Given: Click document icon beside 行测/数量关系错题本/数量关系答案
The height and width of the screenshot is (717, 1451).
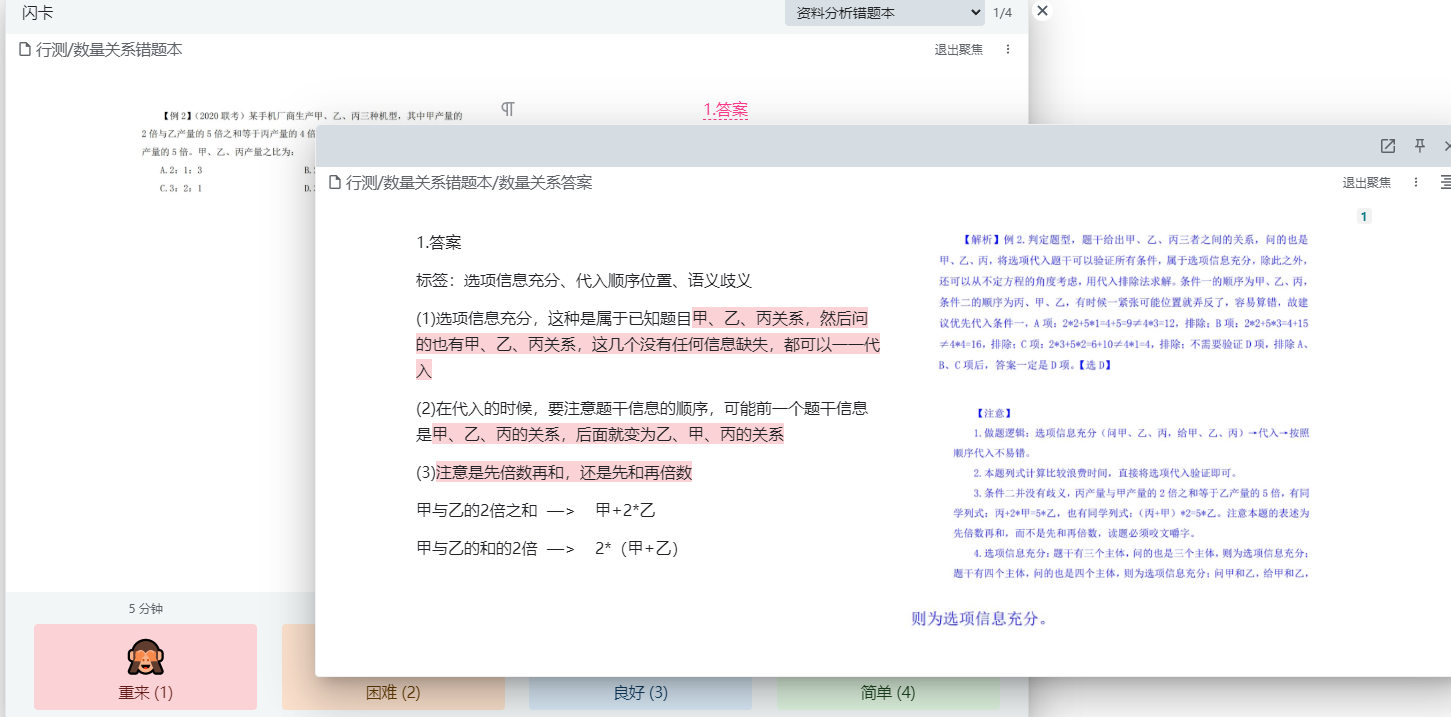Looking at the screenshot, I should [x=335, y=182].
